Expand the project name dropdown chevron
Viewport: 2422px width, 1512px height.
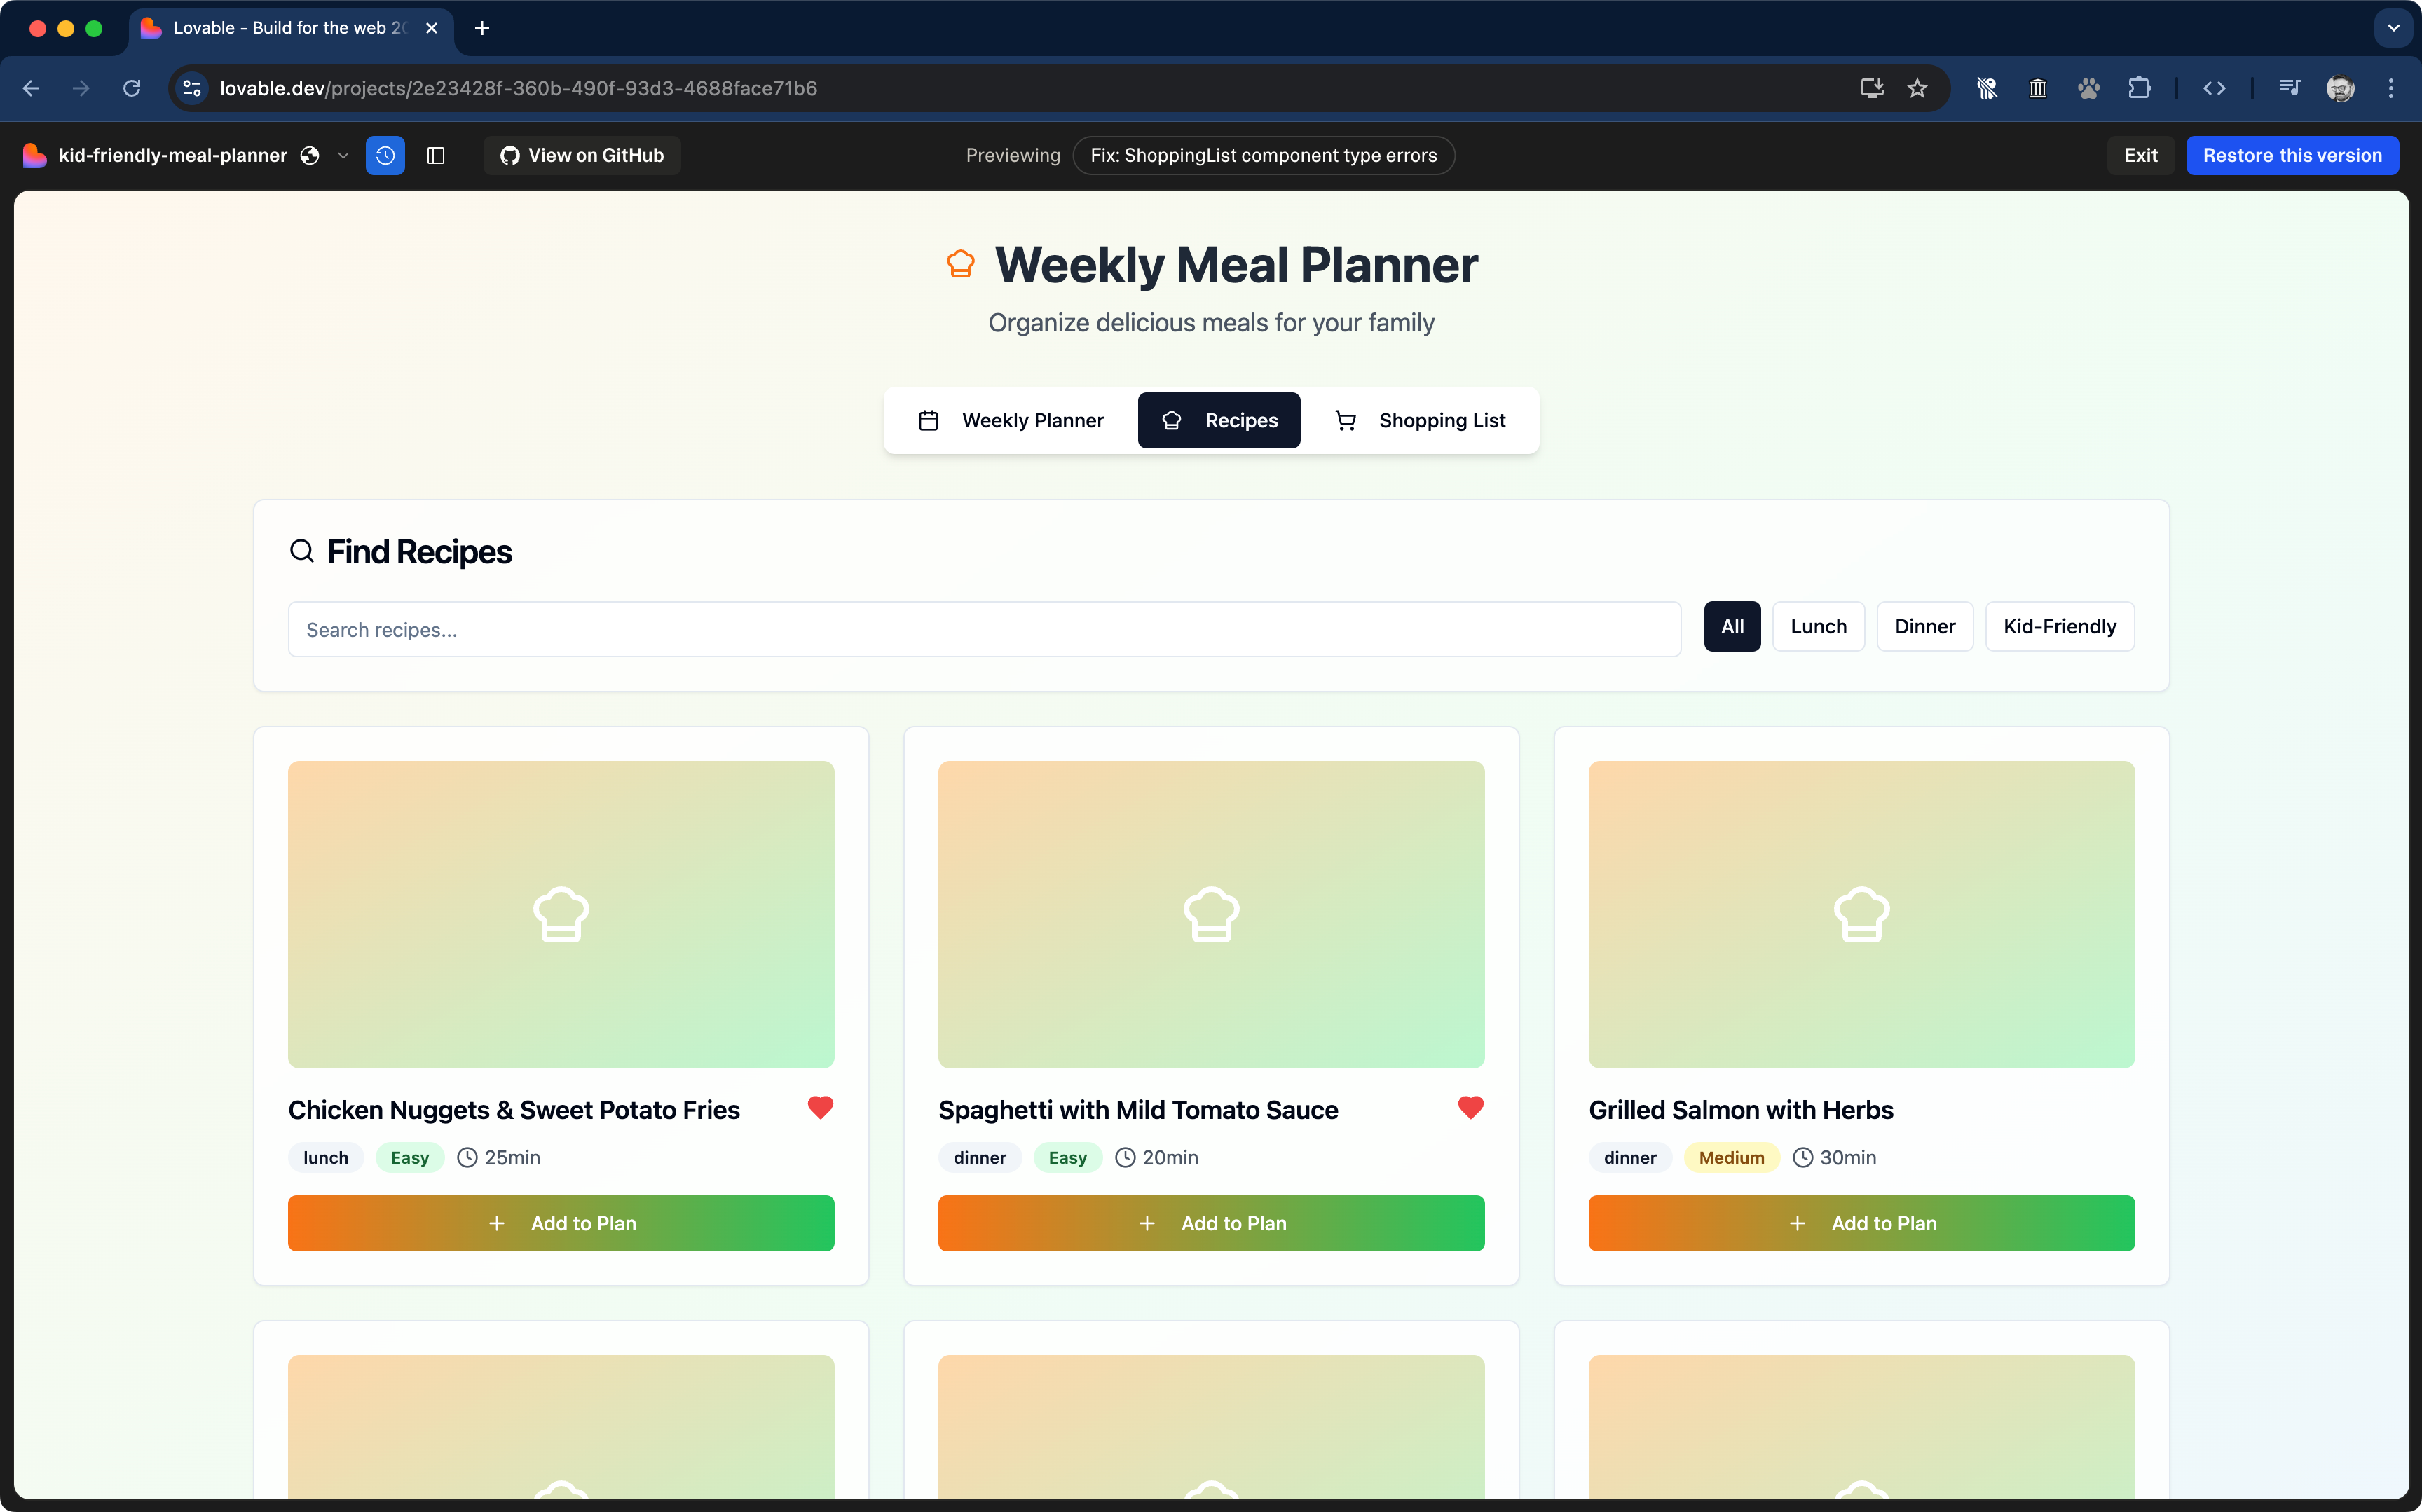344,155
